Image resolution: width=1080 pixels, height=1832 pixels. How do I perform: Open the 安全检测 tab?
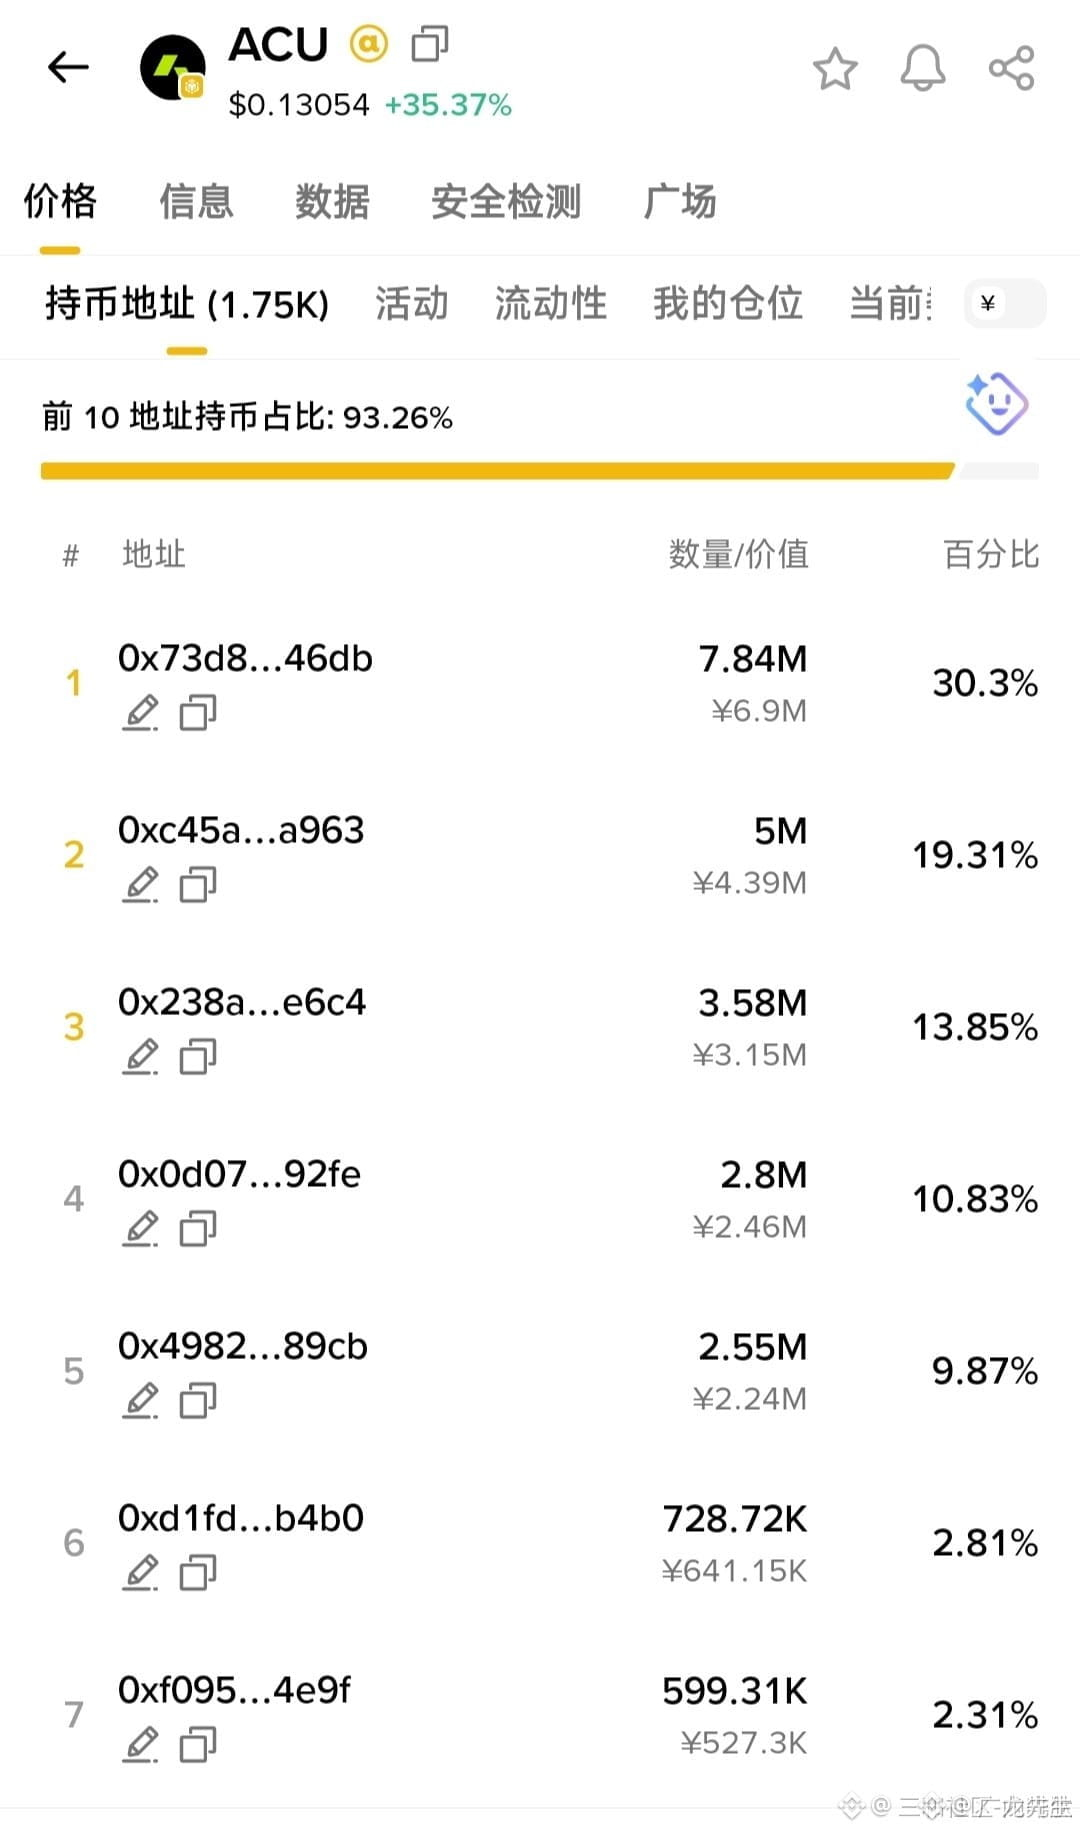click(x=506, y=201)
